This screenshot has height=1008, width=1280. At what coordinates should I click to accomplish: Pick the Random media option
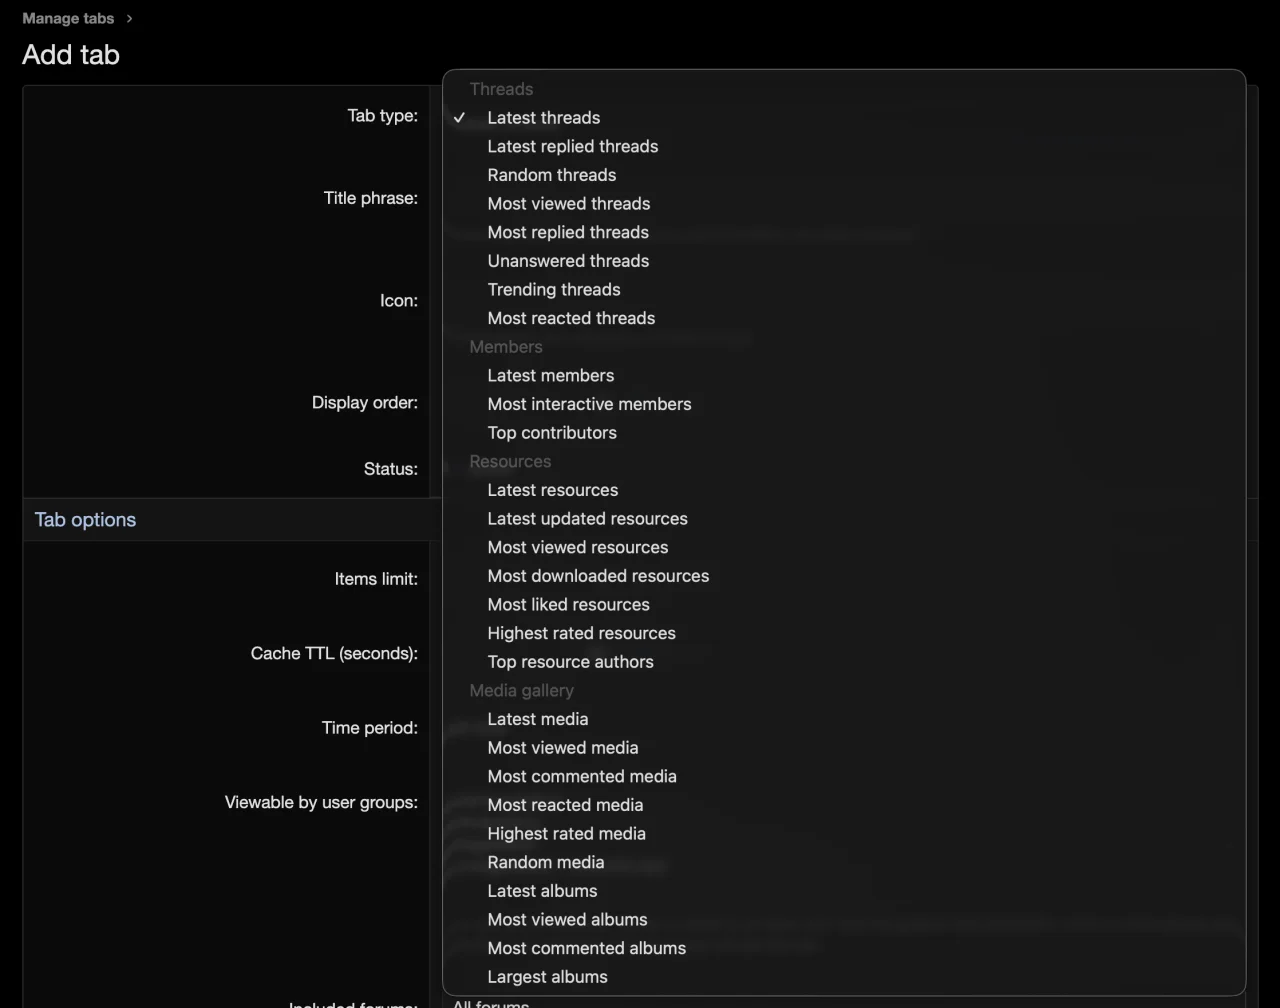(x=545, y=862)
